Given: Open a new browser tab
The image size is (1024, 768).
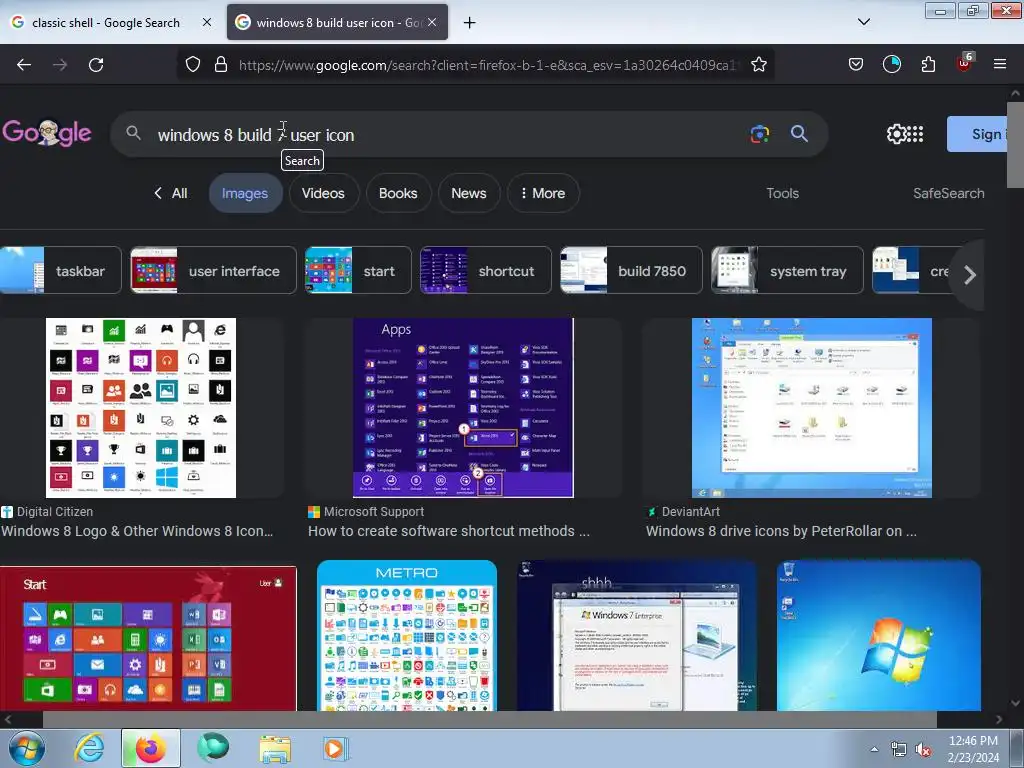Looking at the screenshot, I should (470, 23).
